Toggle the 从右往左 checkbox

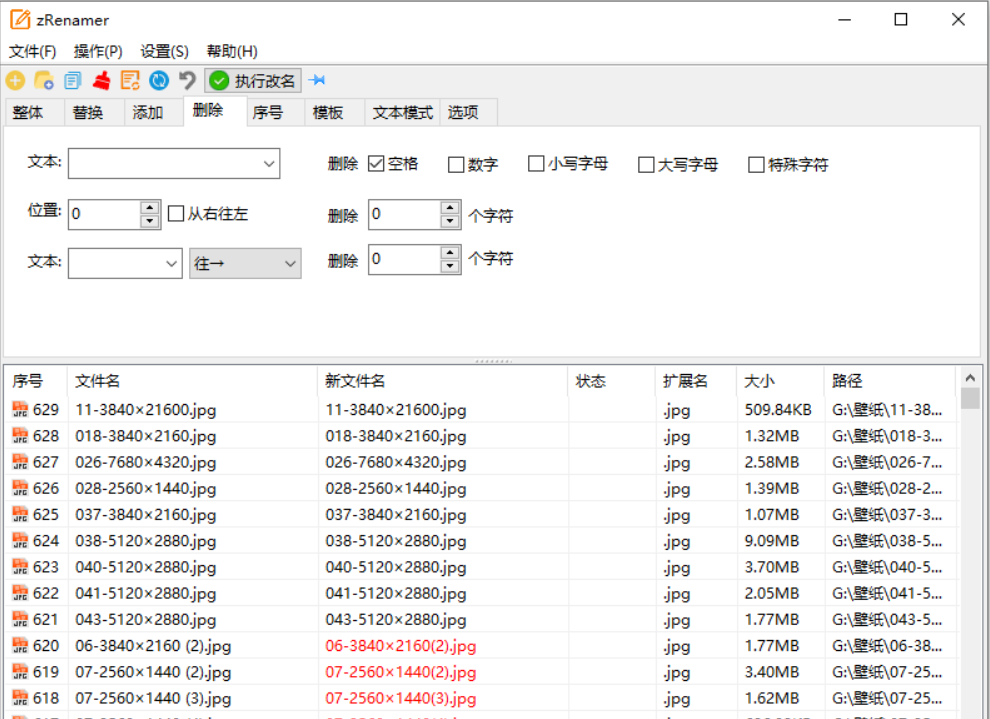pyautogui.click(x=176, y=213)
